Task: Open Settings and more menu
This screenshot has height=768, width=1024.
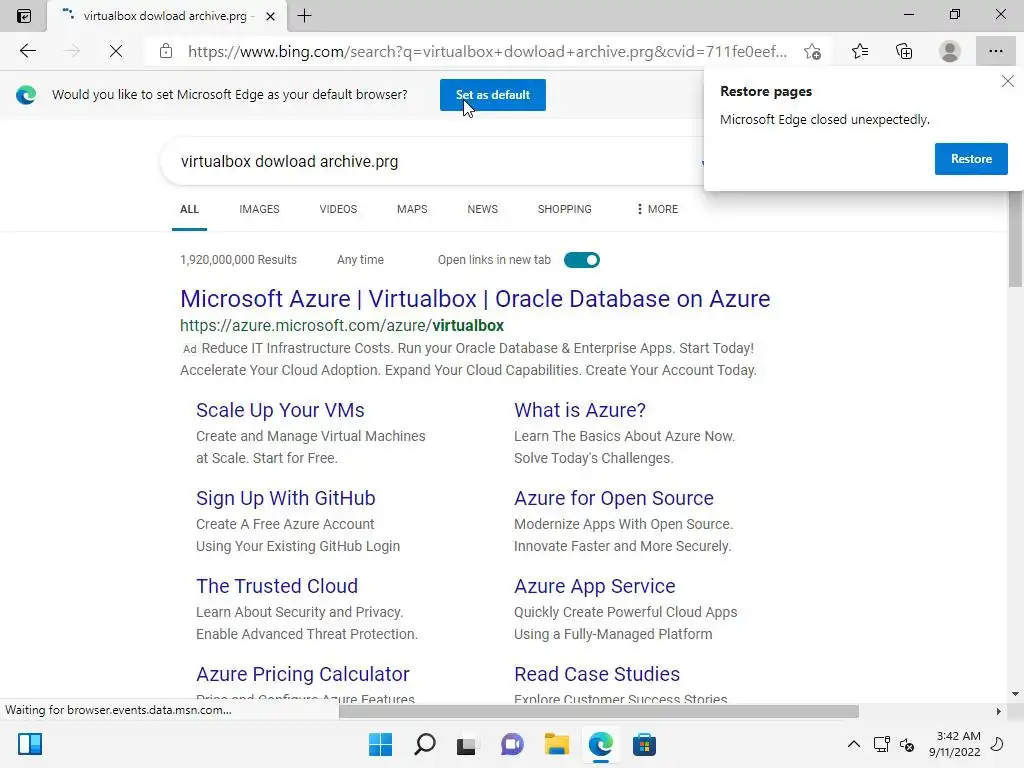Action: [x=995, y=51]
